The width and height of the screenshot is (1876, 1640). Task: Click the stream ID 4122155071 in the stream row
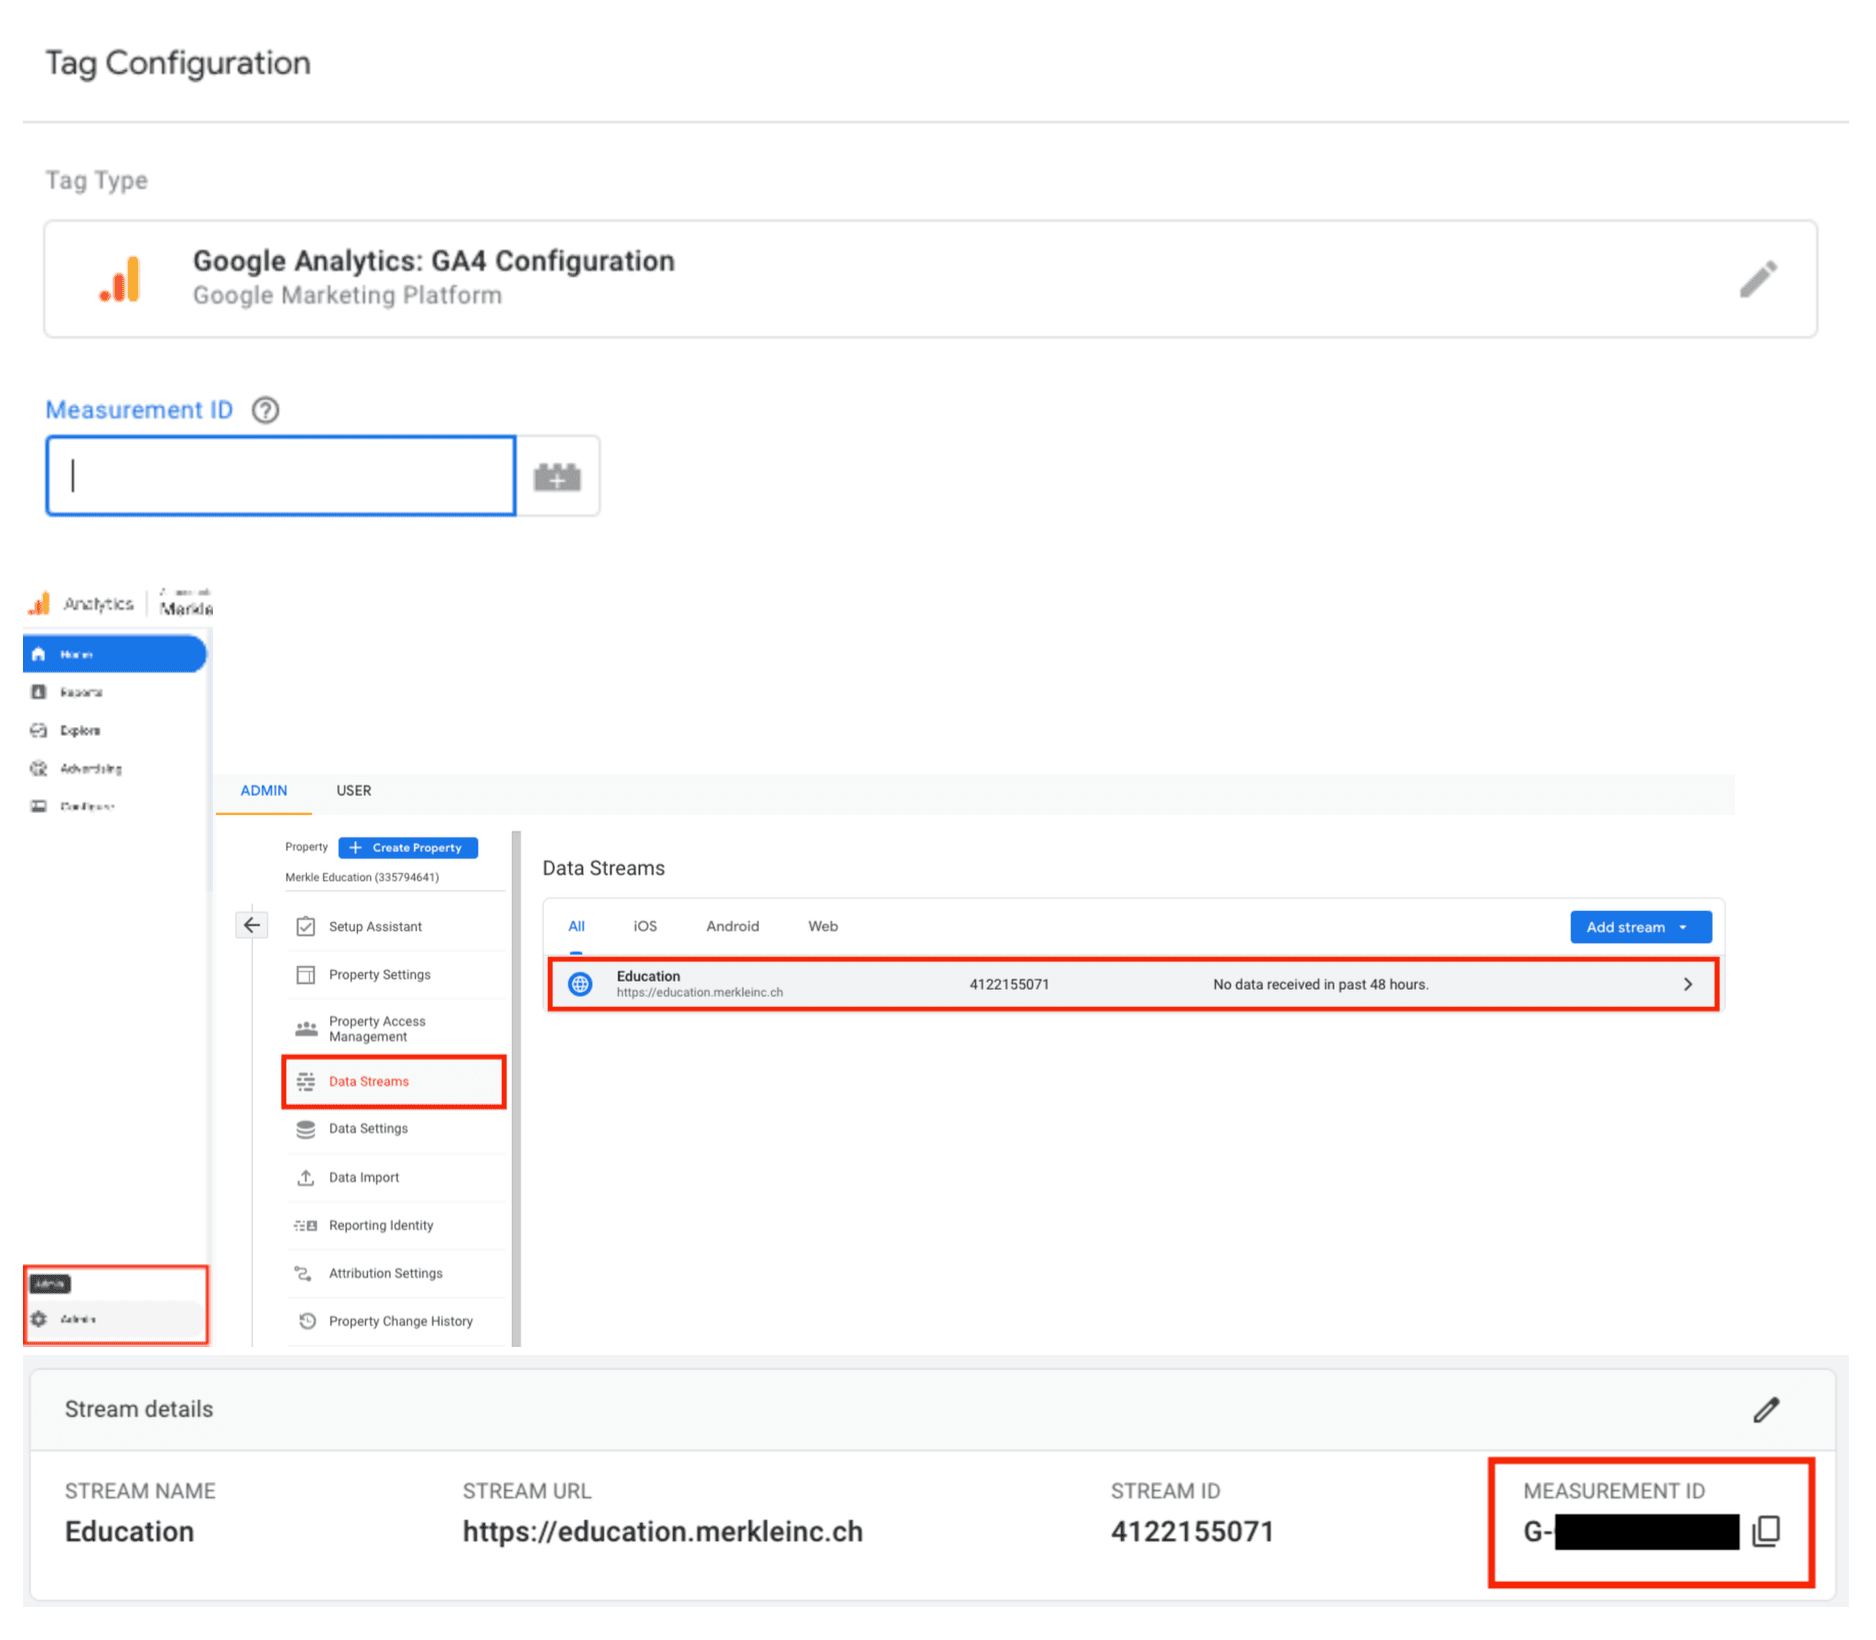[x=1009, y=985]
